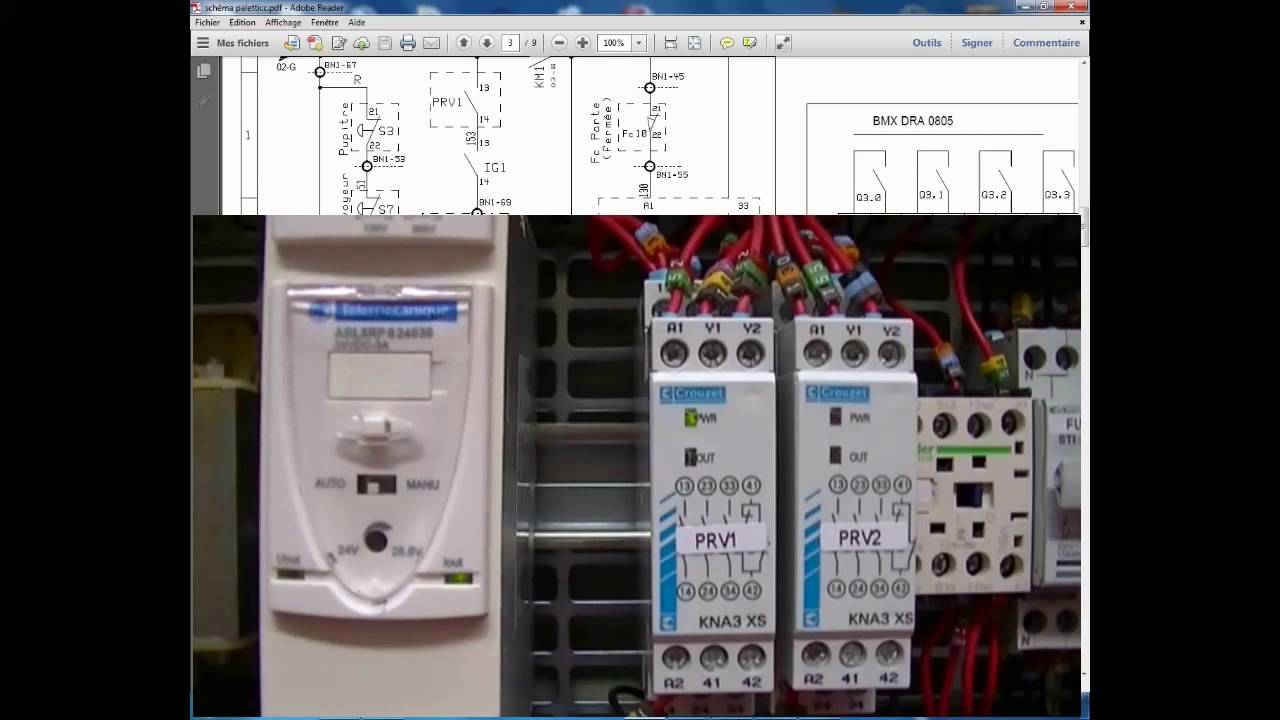Toggle read mode expand icon

[783, 43]
